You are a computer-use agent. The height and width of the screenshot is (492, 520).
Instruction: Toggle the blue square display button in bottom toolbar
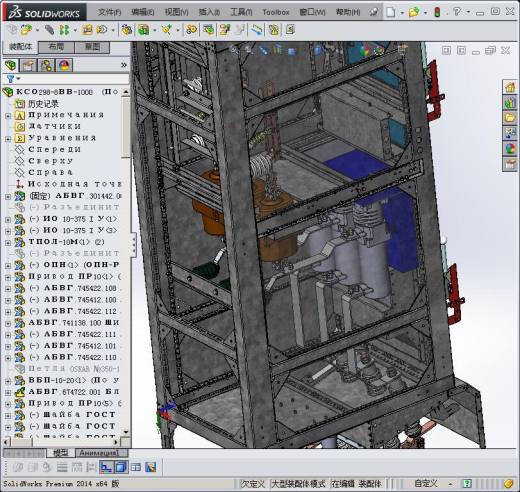pyautogui.click(x=121, y=467)
